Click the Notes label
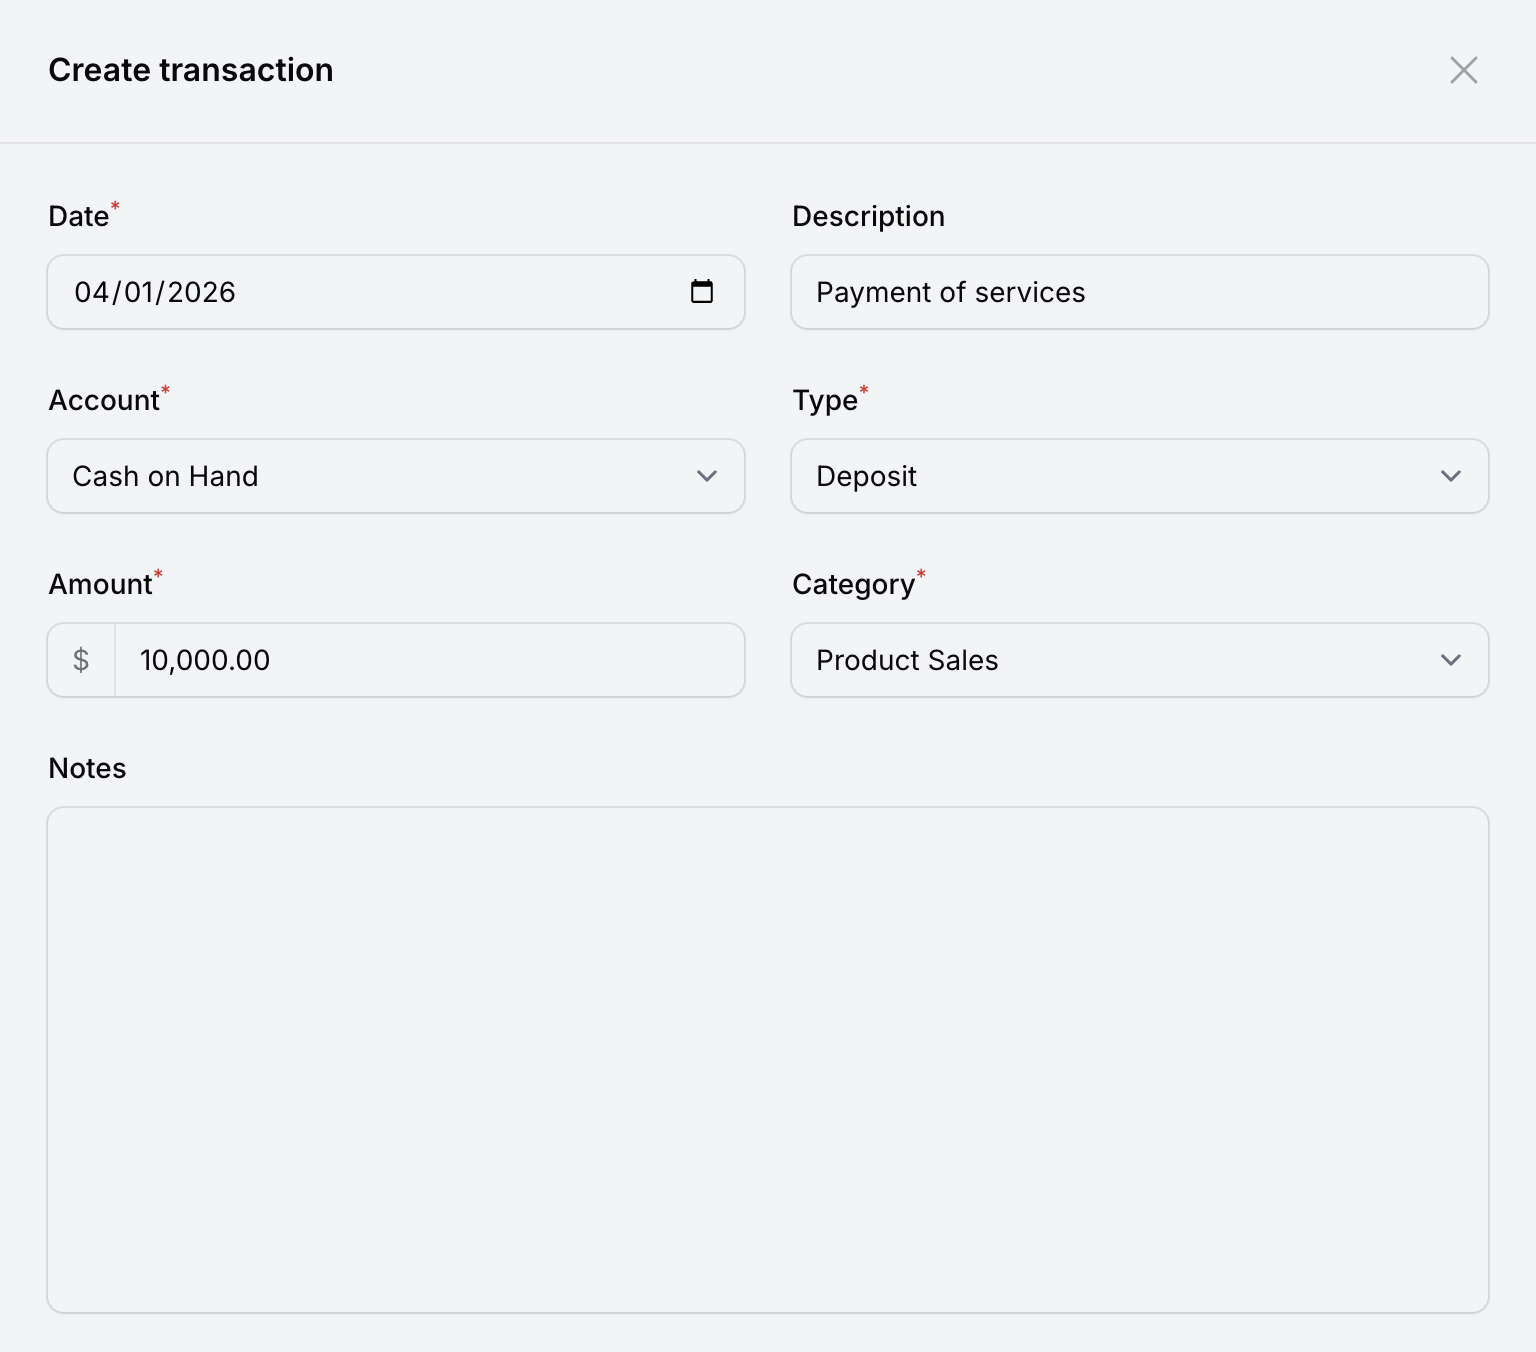 click(87, 768)
